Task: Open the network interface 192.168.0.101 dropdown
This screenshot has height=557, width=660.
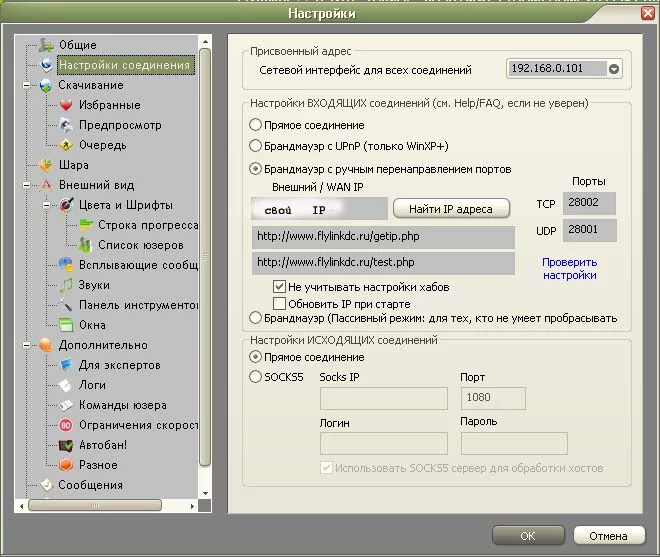Action: (x=614, y=69)
